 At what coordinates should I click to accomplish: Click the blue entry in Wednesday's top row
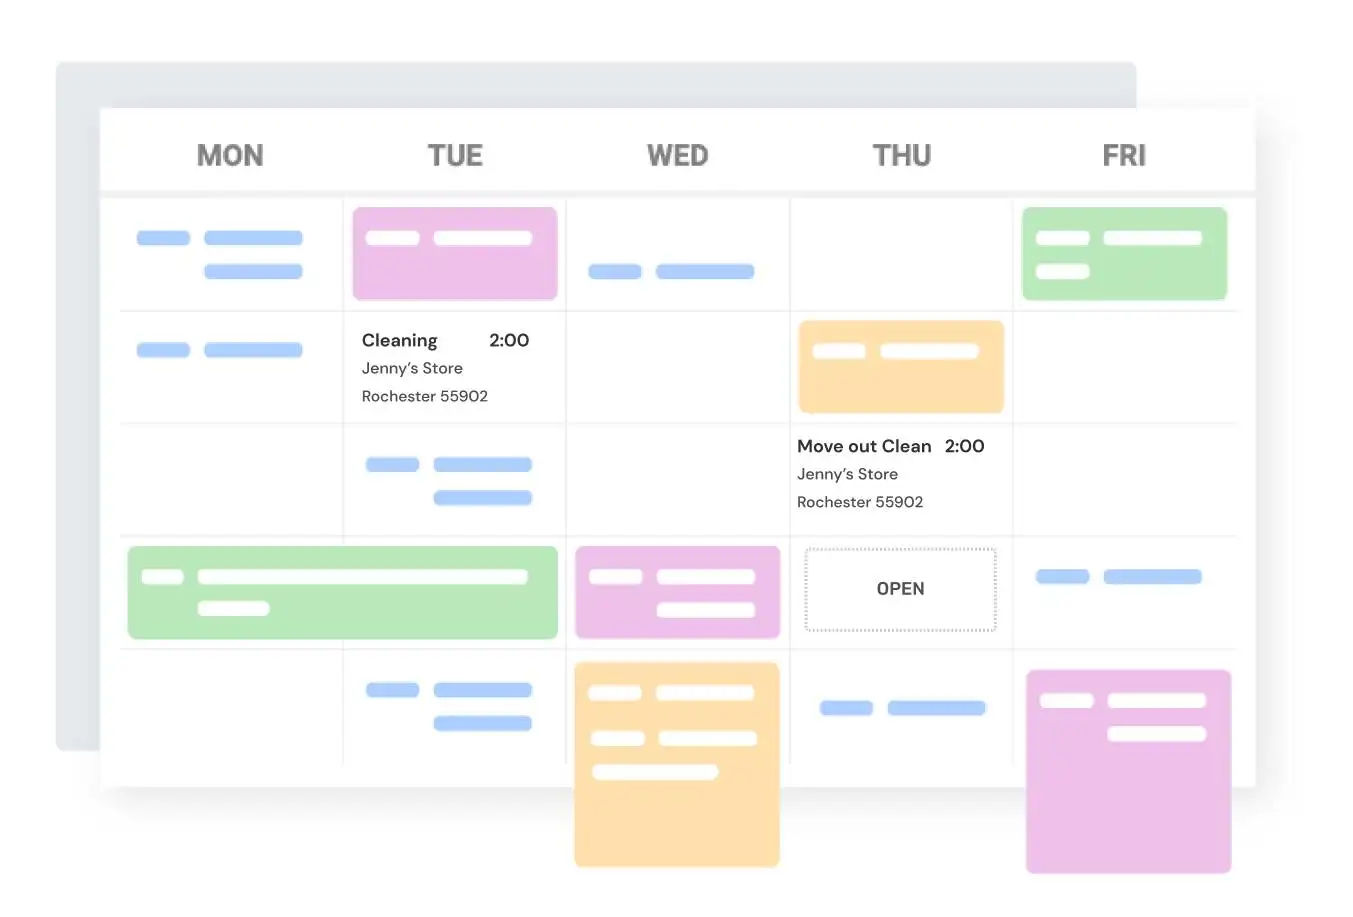(671, 271)
